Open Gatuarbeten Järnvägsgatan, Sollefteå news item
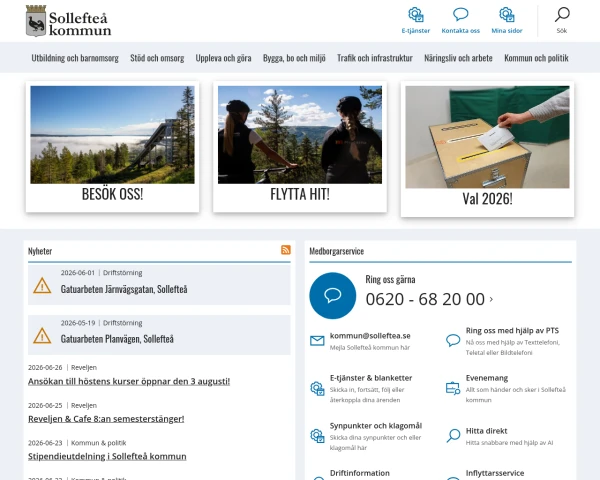Viewport: 600px width, 480px height. click(124, 289)
